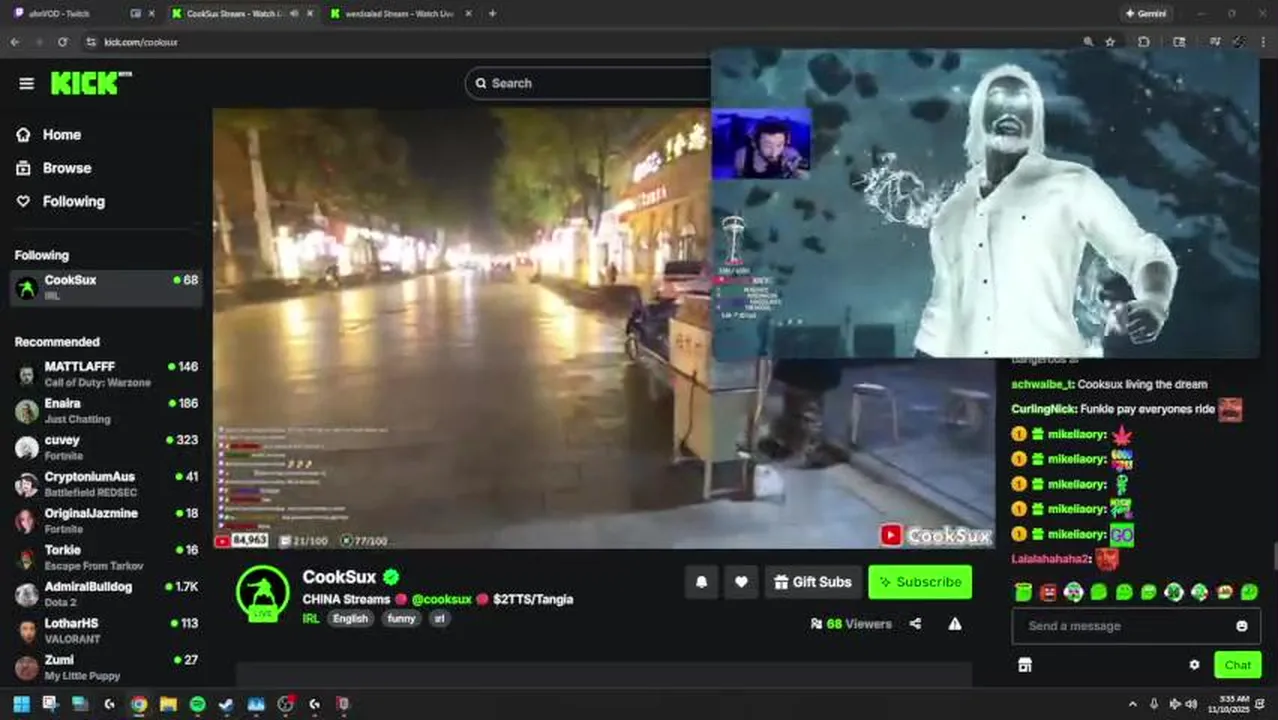Click the English tag

point(350,618)
